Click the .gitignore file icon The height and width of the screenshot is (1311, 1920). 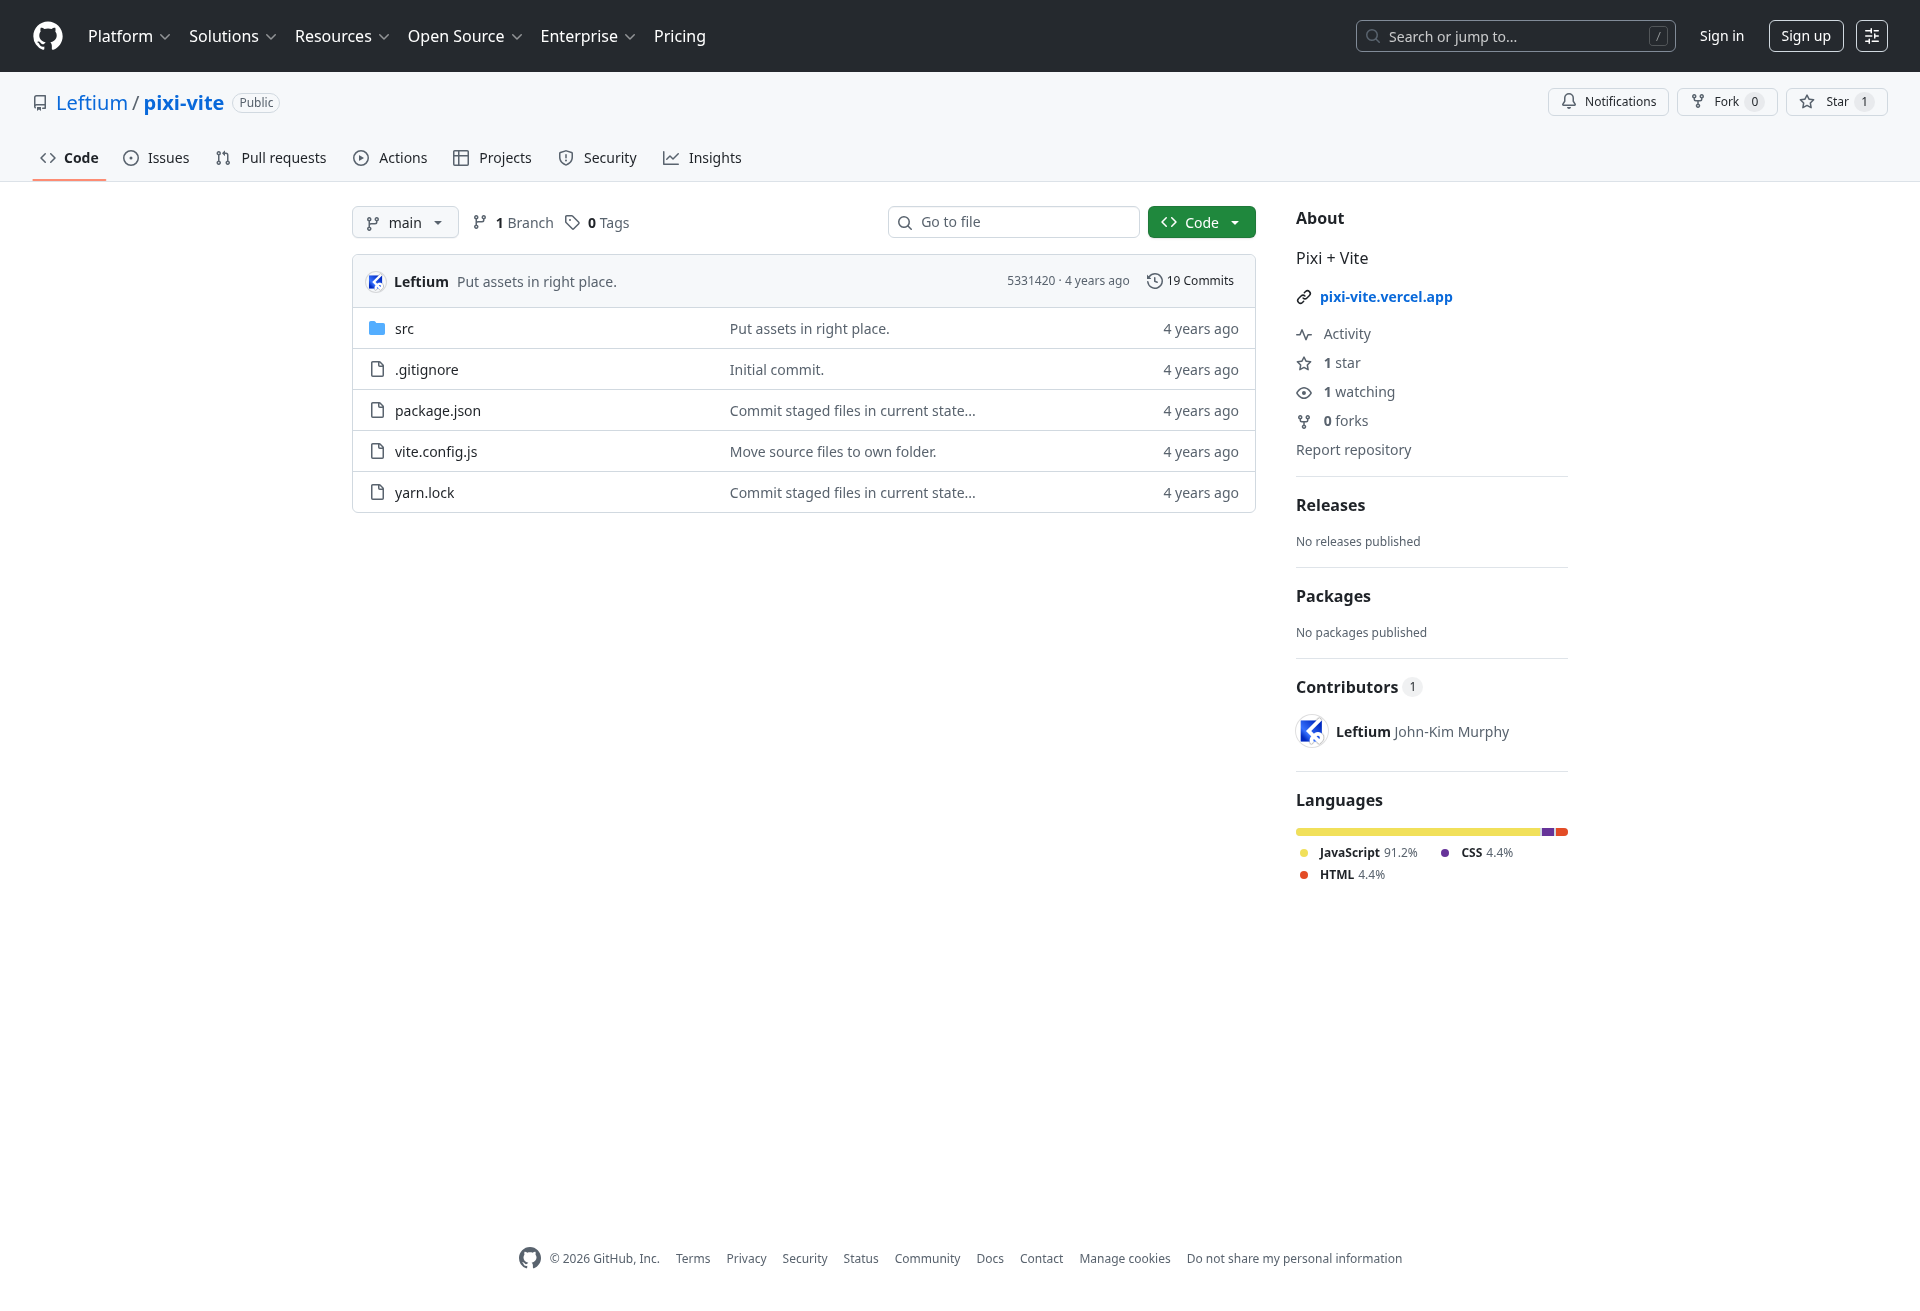point(377,369)
